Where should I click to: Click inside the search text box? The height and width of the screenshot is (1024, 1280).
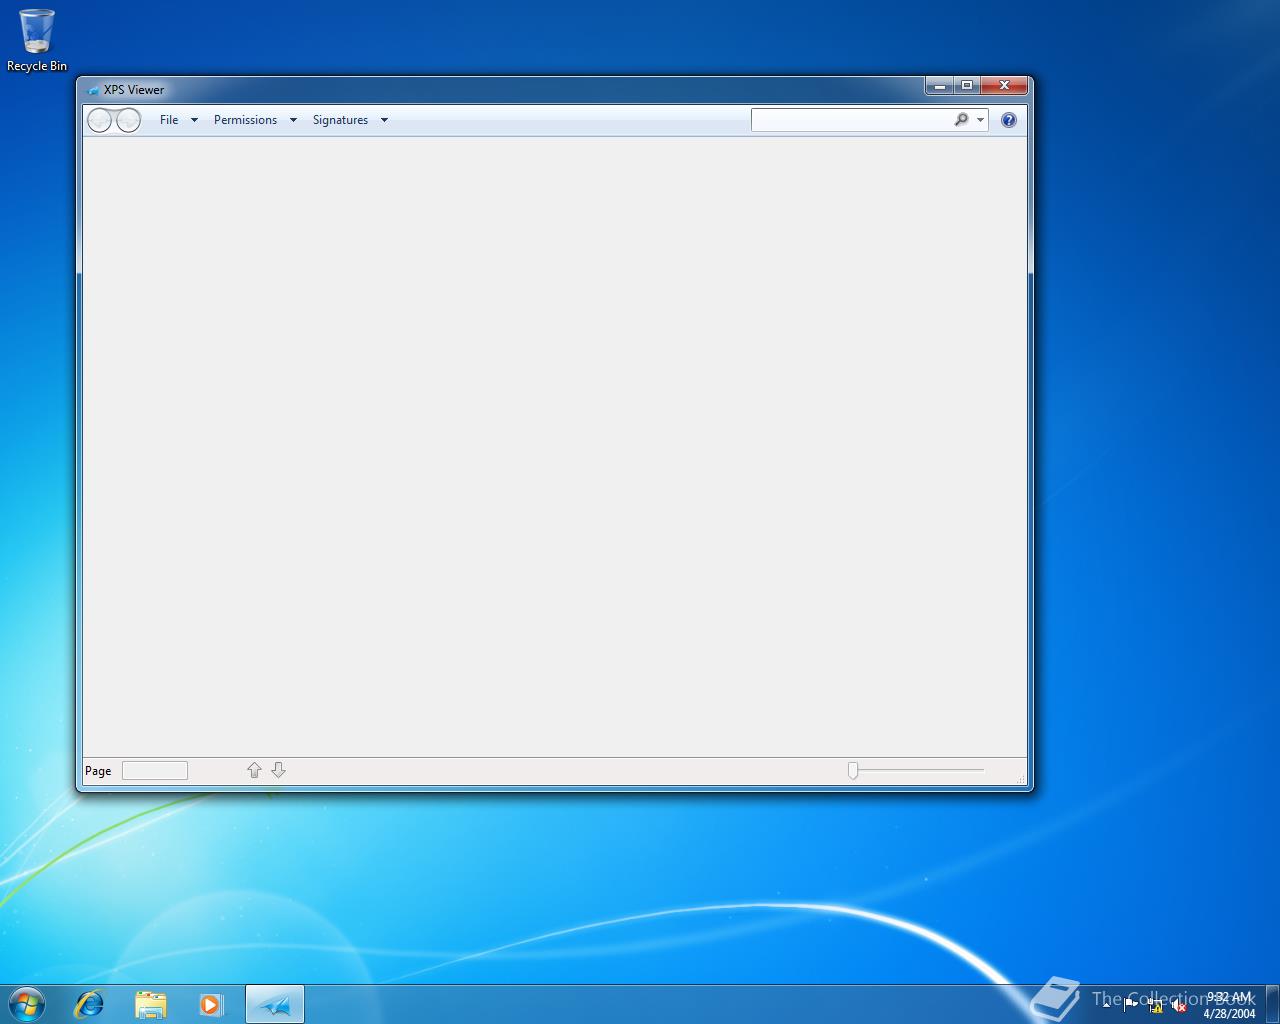pos(851,120)
